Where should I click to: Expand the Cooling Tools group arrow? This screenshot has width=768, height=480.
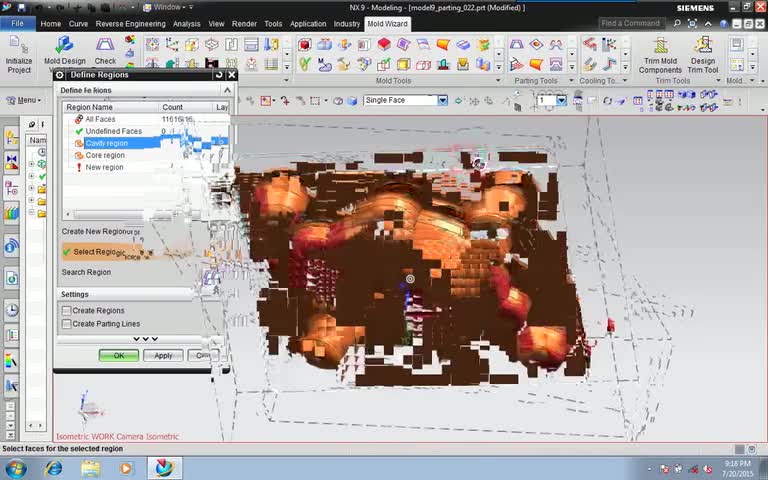pos(625,81)
